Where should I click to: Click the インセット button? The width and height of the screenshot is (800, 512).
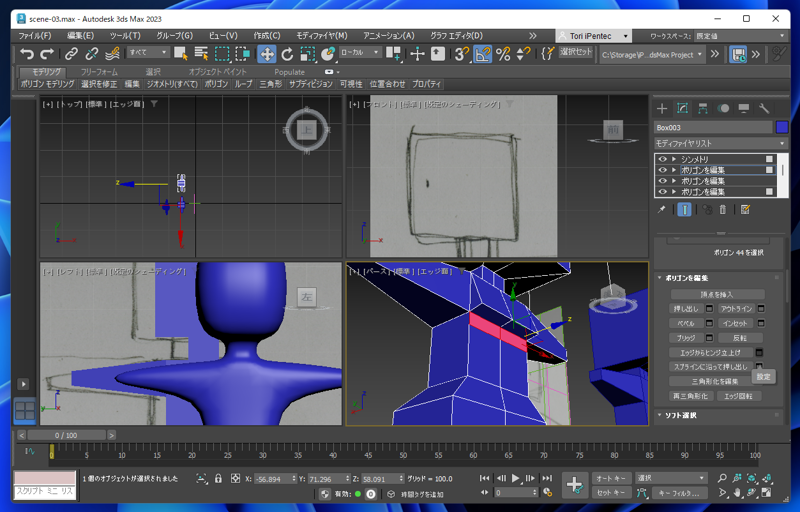point(735,323)
